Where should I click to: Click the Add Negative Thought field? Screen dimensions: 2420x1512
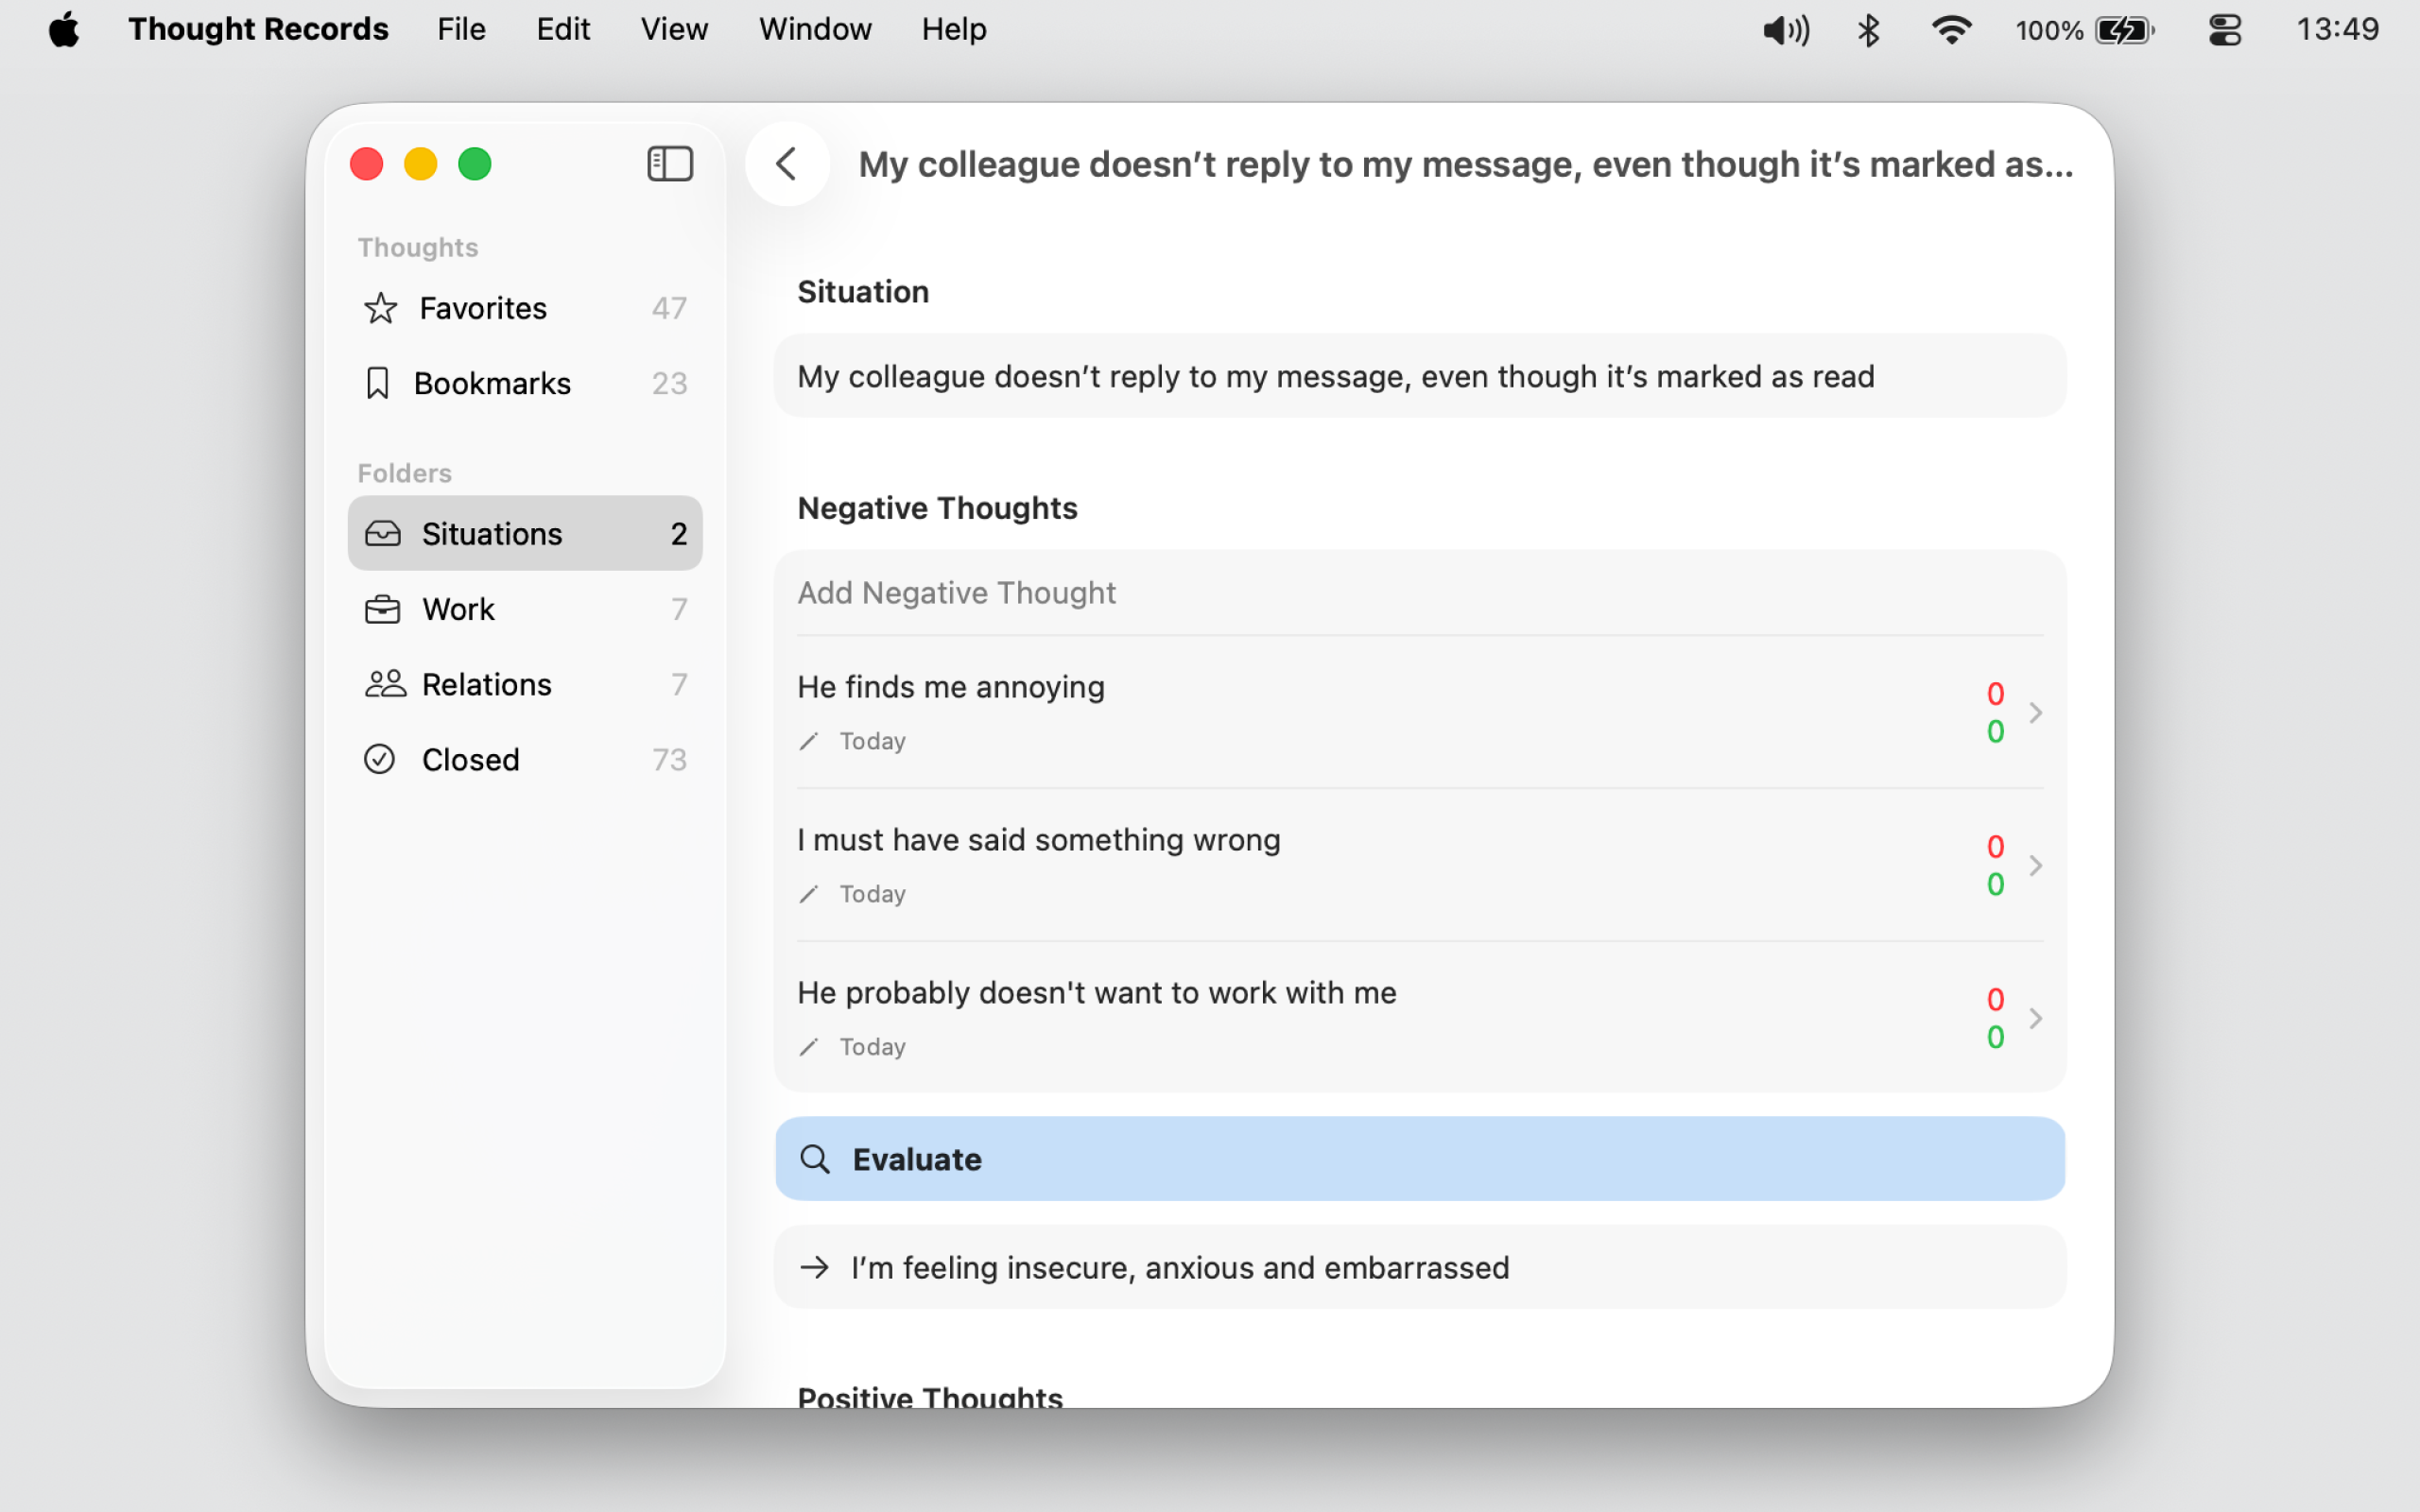click(x=1420, y=593)
